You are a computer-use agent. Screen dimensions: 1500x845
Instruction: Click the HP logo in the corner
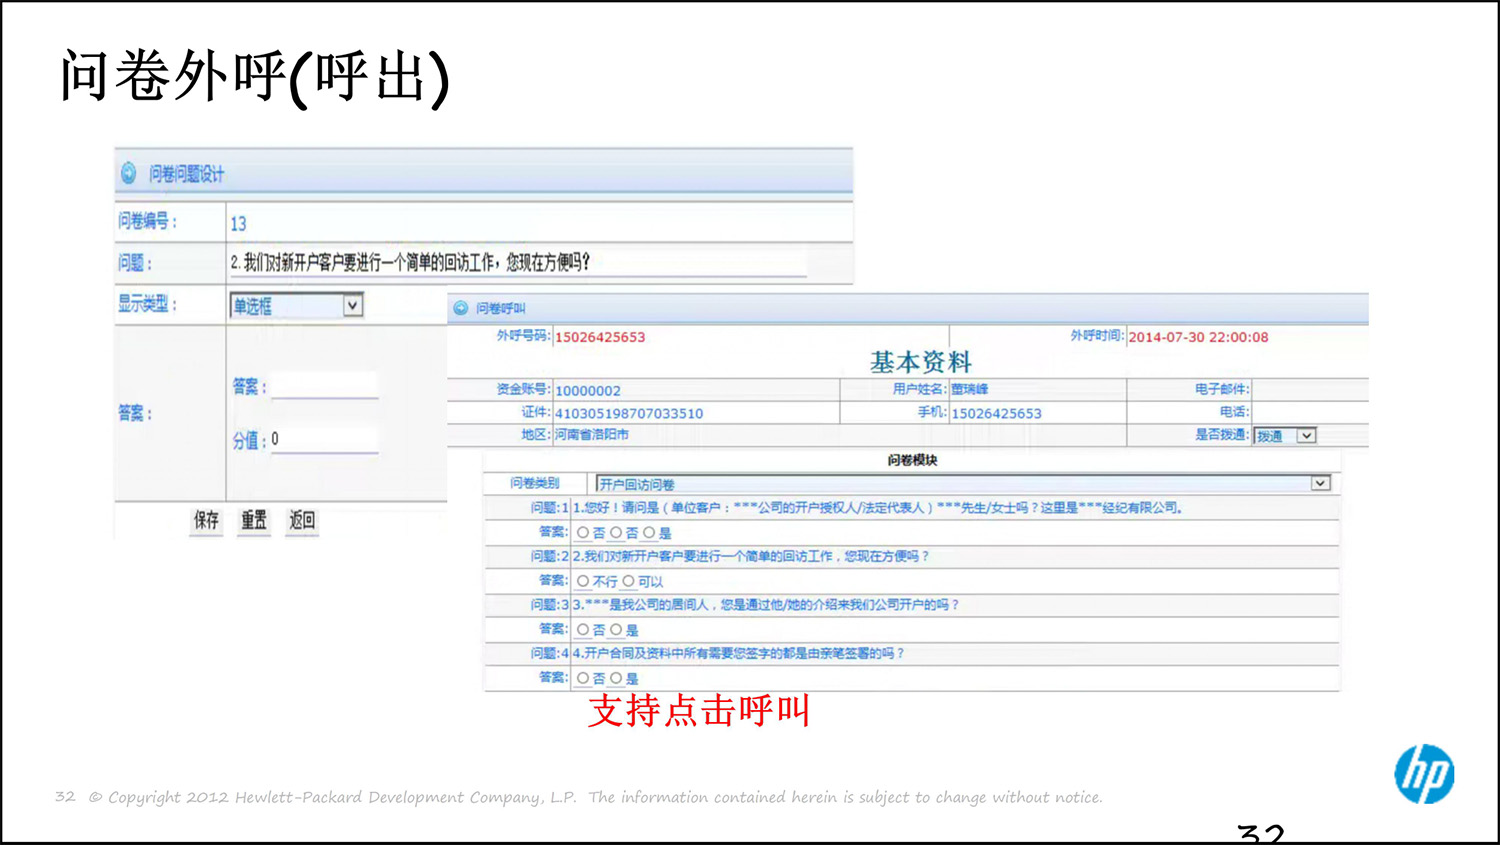point(1424,775)
